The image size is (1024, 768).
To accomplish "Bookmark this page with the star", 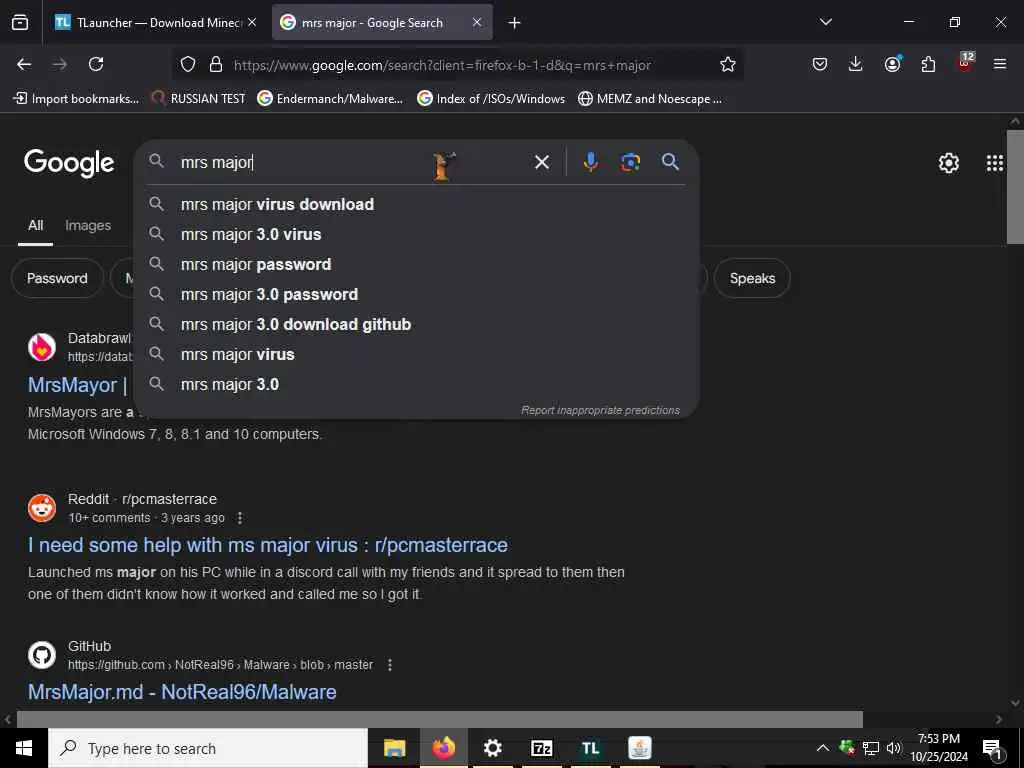I will coord(728,64).
